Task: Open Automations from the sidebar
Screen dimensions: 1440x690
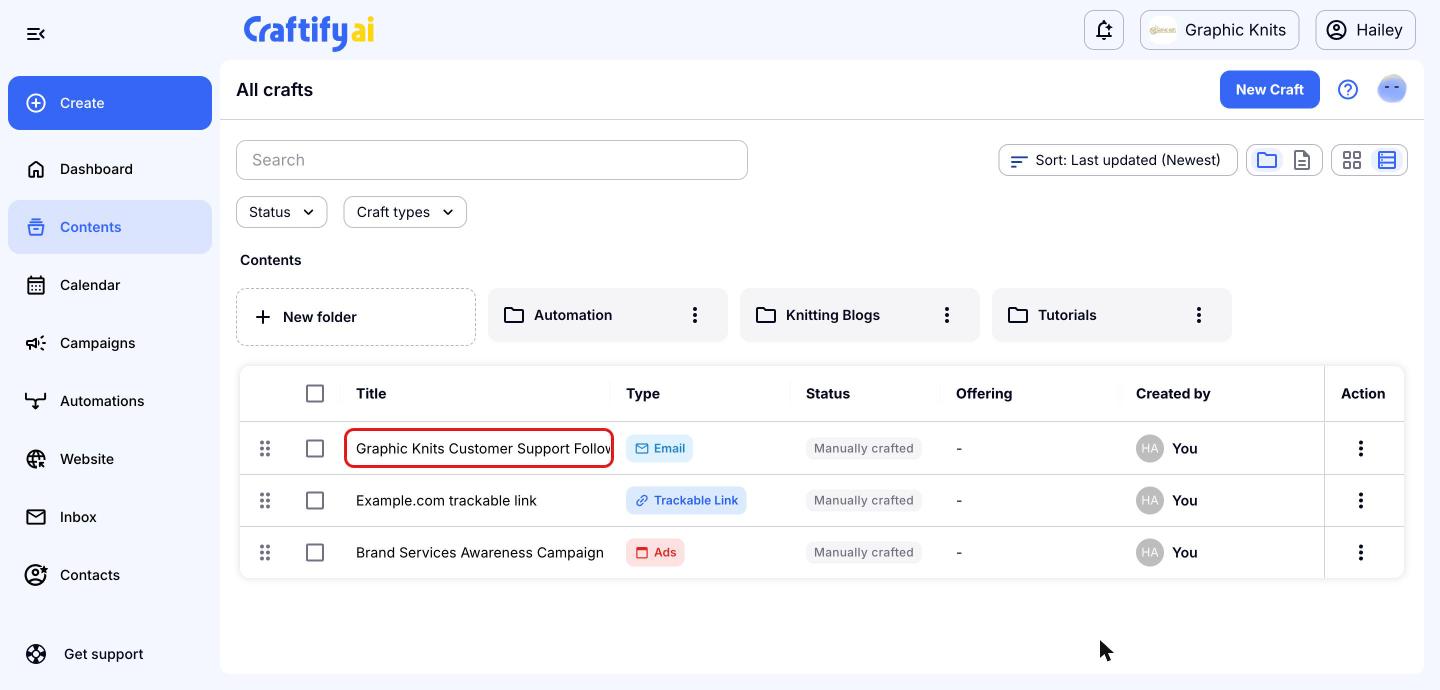Action: click(x=110, y=401)
